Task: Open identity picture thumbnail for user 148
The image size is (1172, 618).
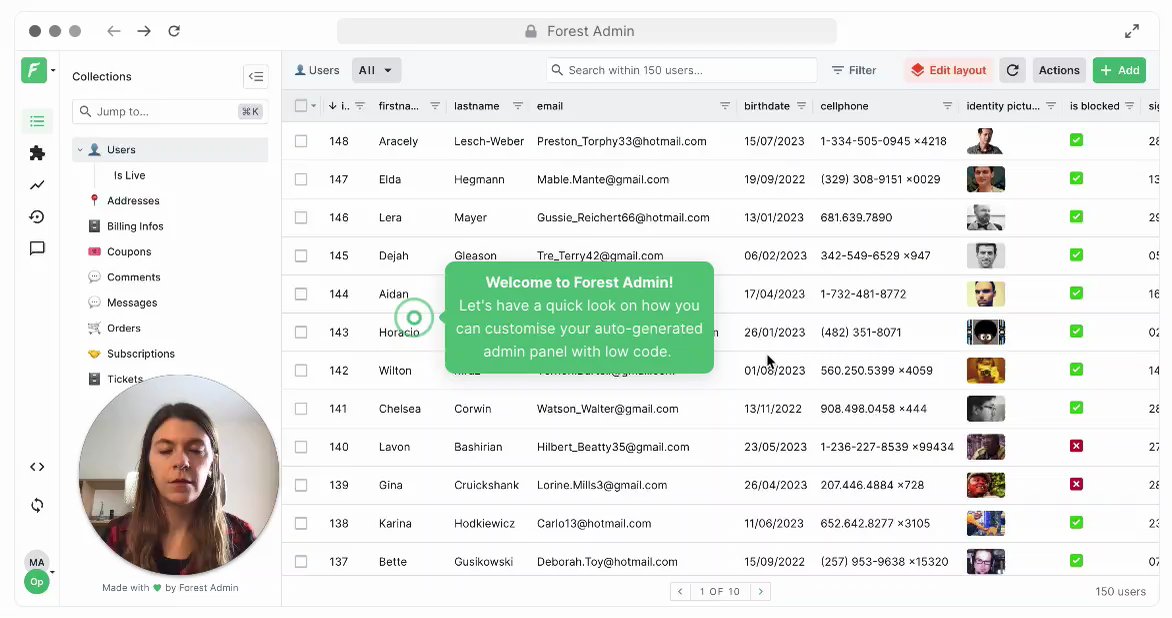Action: (985, 140)
